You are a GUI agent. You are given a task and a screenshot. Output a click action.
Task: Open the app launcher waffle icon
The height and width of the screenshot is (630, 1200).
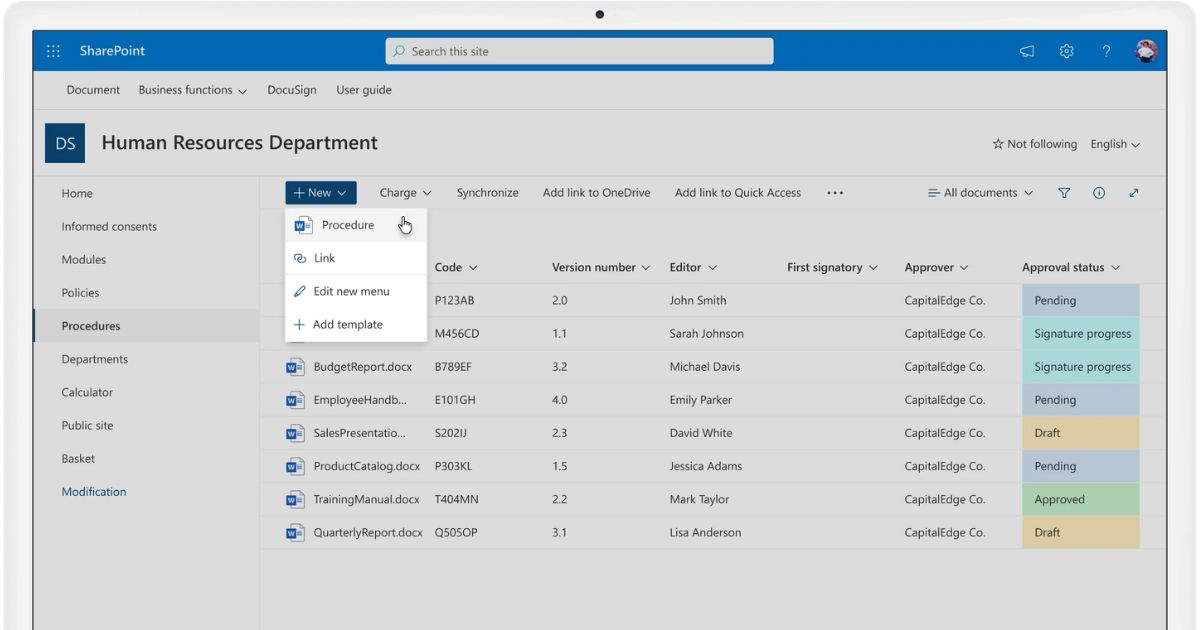(x=54, y=51)
